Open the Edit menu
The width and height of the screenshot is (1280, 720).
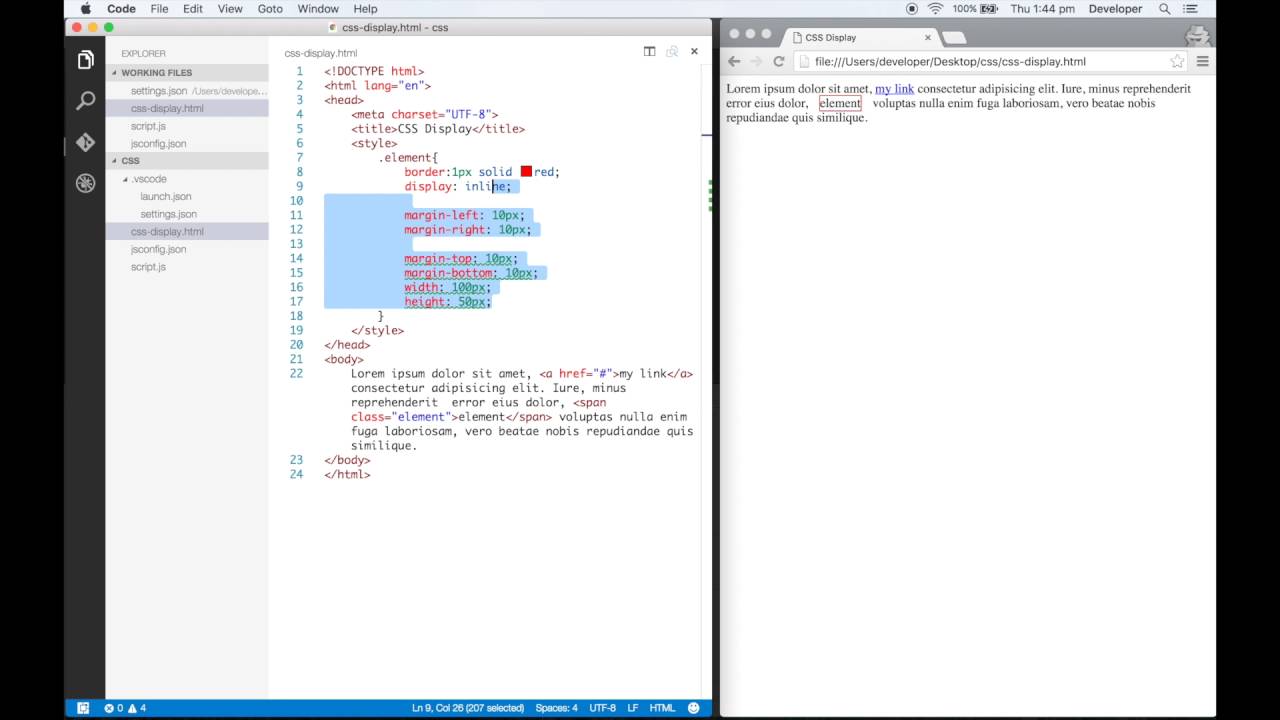(193, 9)
